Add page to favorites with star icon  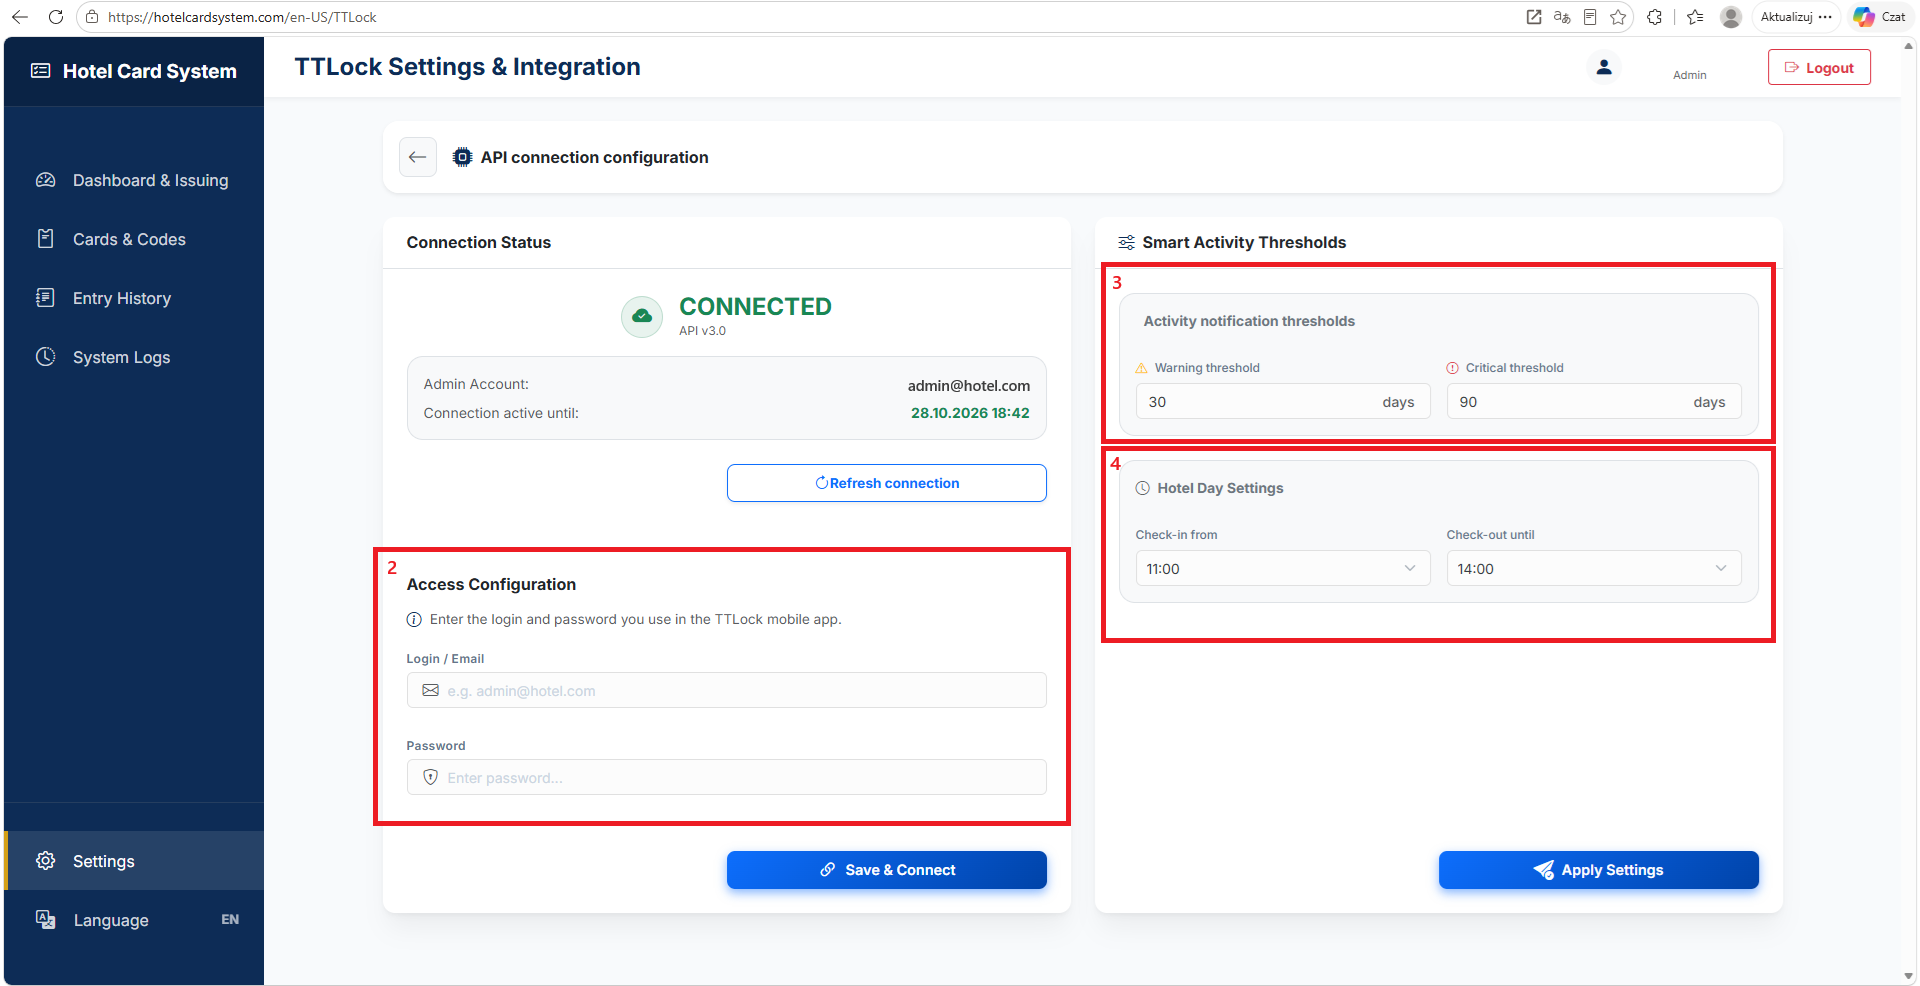coord(1618,17)
